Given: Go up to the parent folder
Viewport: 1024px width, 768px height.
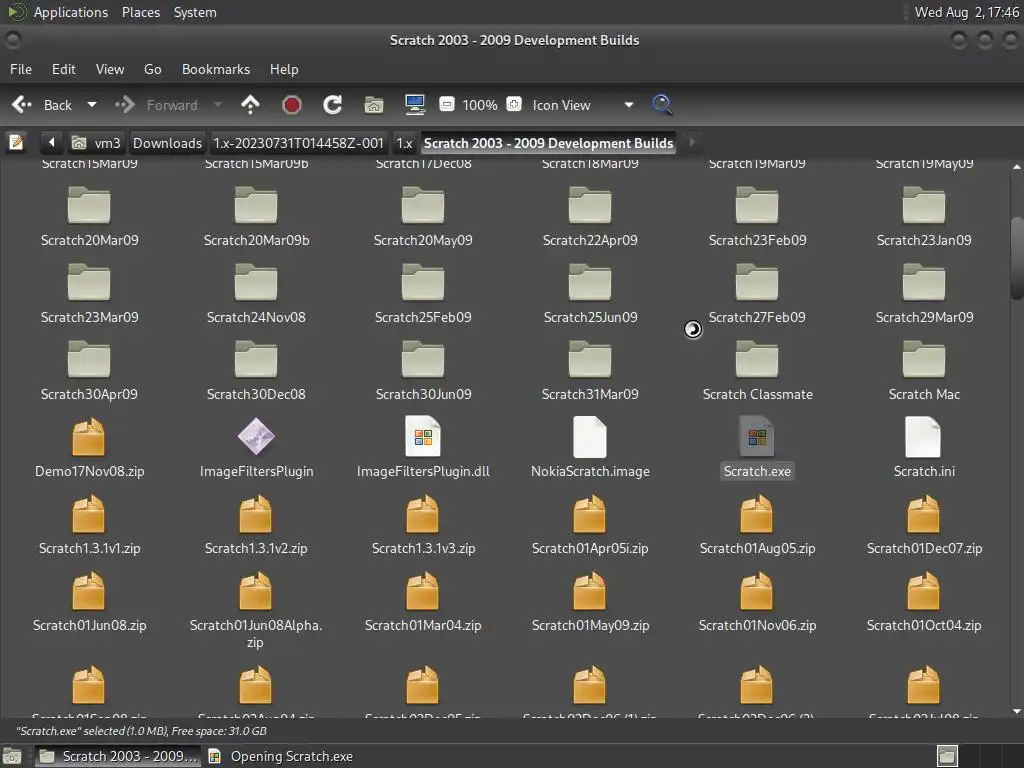Looking at the screenshot, I should pyautogui.click(x=250, y=104).
